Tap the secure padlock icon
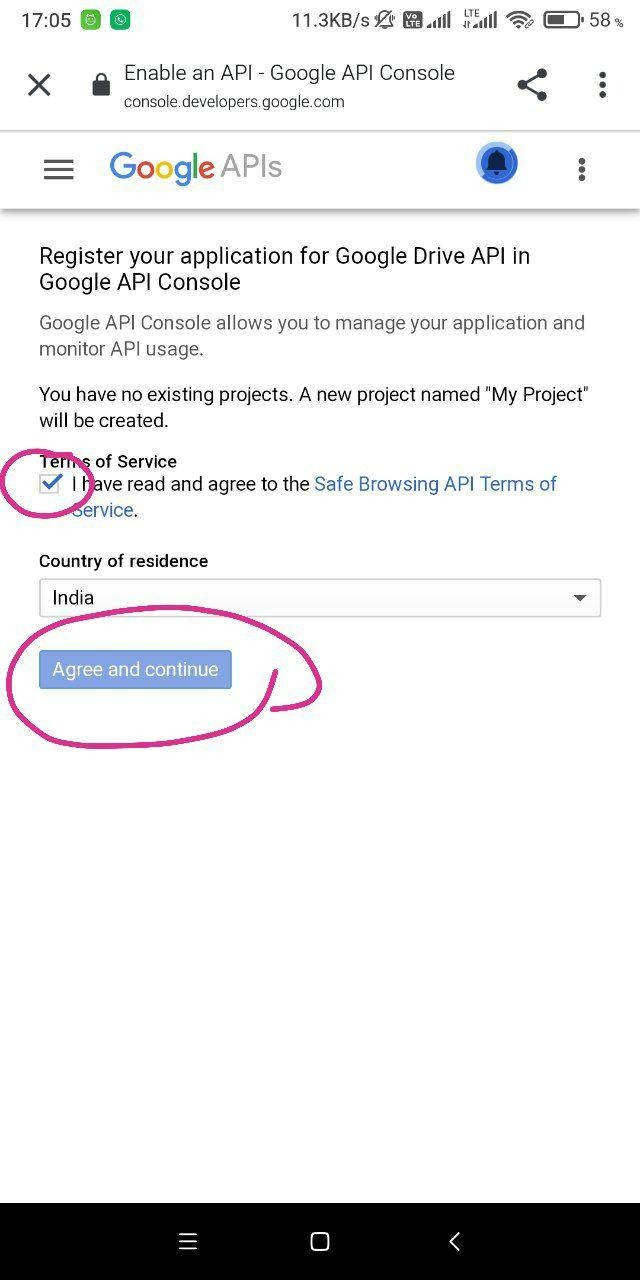Viewport: 640px width, 1280px height. (x=101, y=86)
